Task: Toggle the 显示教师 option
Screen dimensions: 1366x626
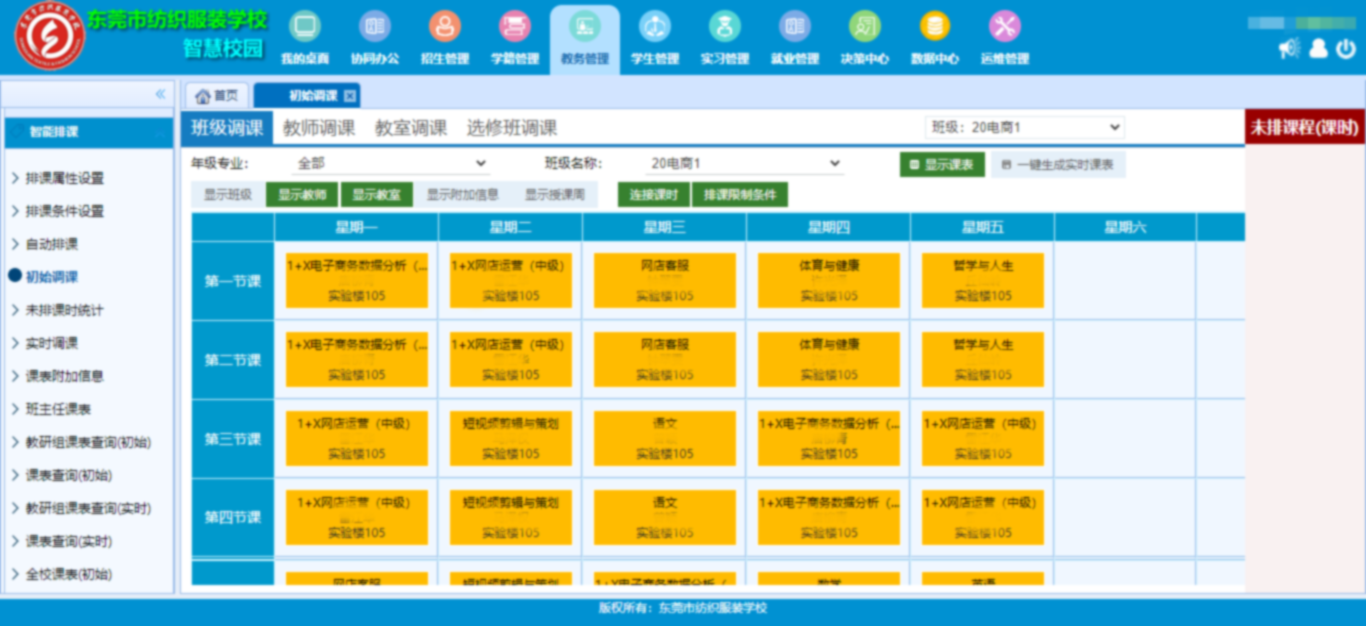Action: pyautogui.click(x=302, y=195)
